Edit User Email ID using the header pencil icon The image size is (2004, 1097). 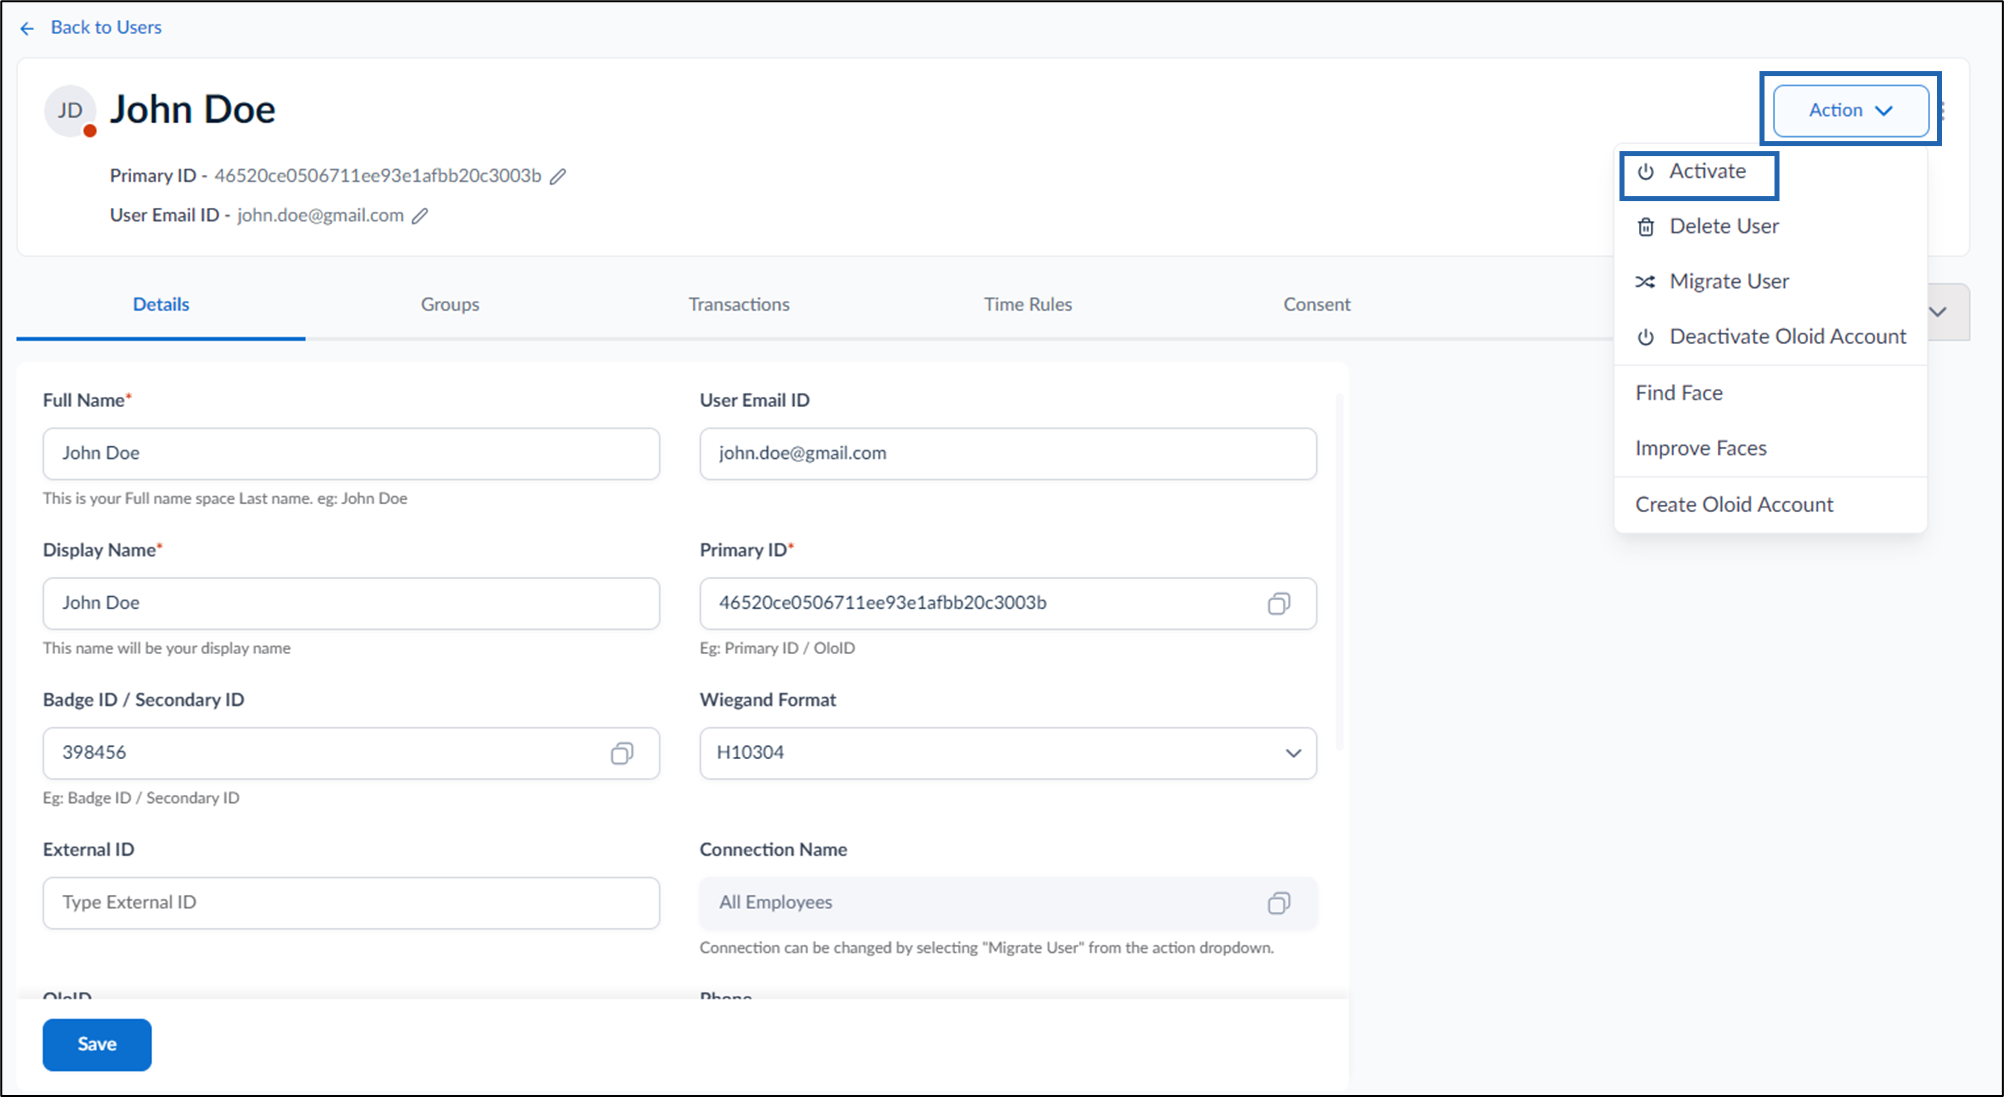click(x=420, y=216)
